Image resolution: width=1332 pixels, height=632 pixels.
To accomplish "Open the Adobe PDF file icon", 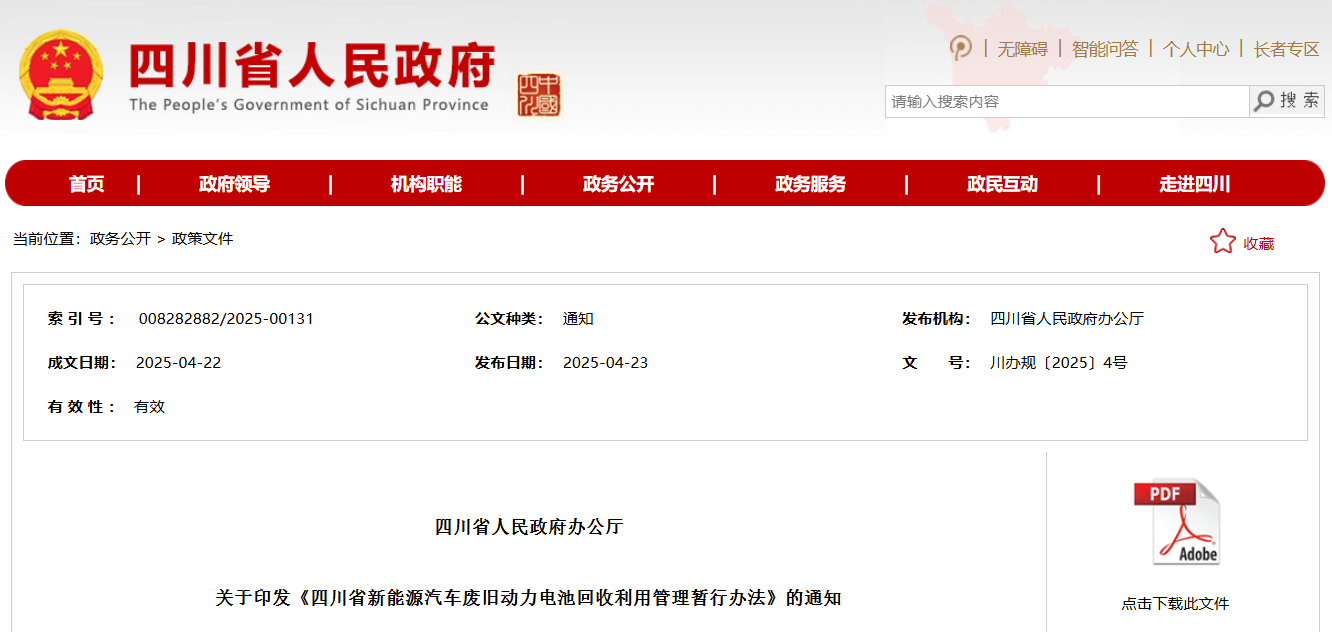I will (x=1176, y=522).
